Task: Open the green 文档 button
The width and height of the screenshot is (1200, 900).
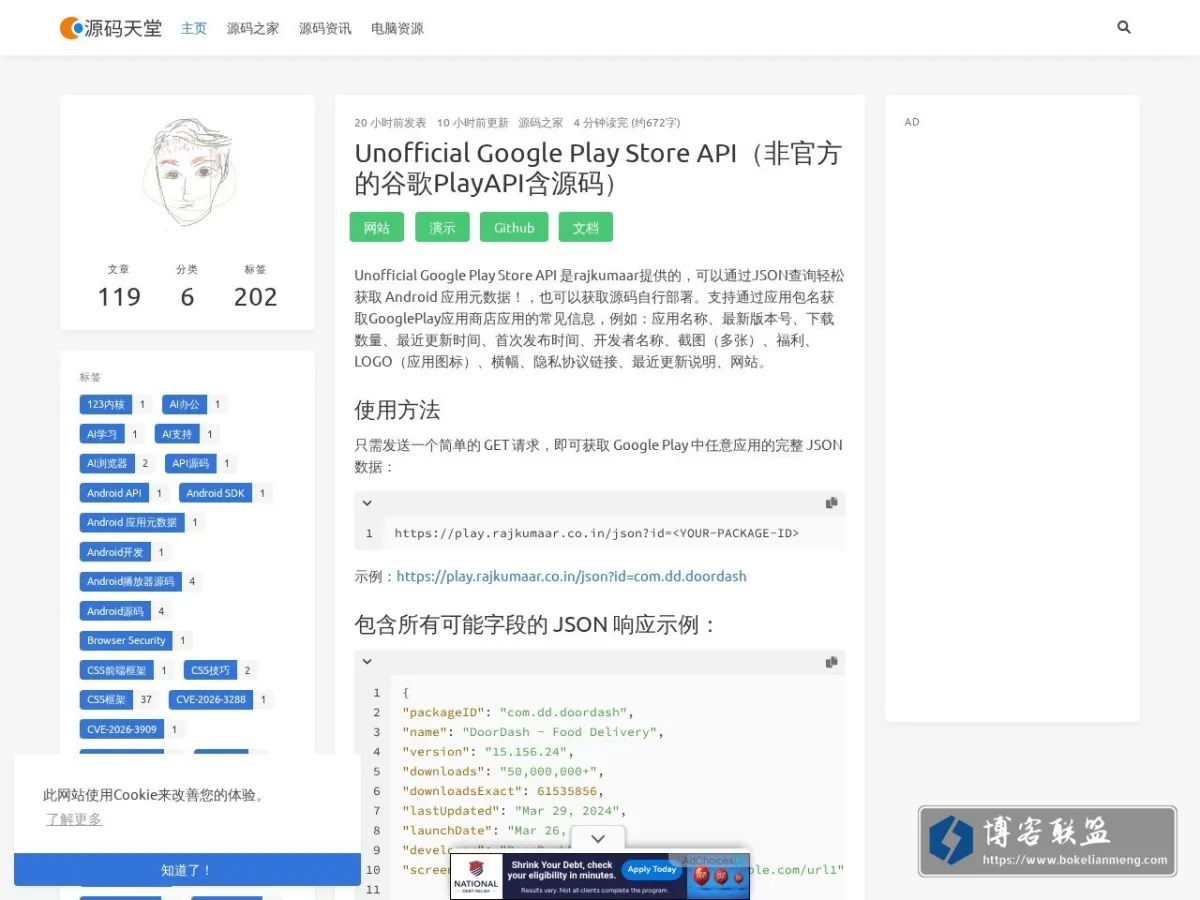Action: [585, 227]
